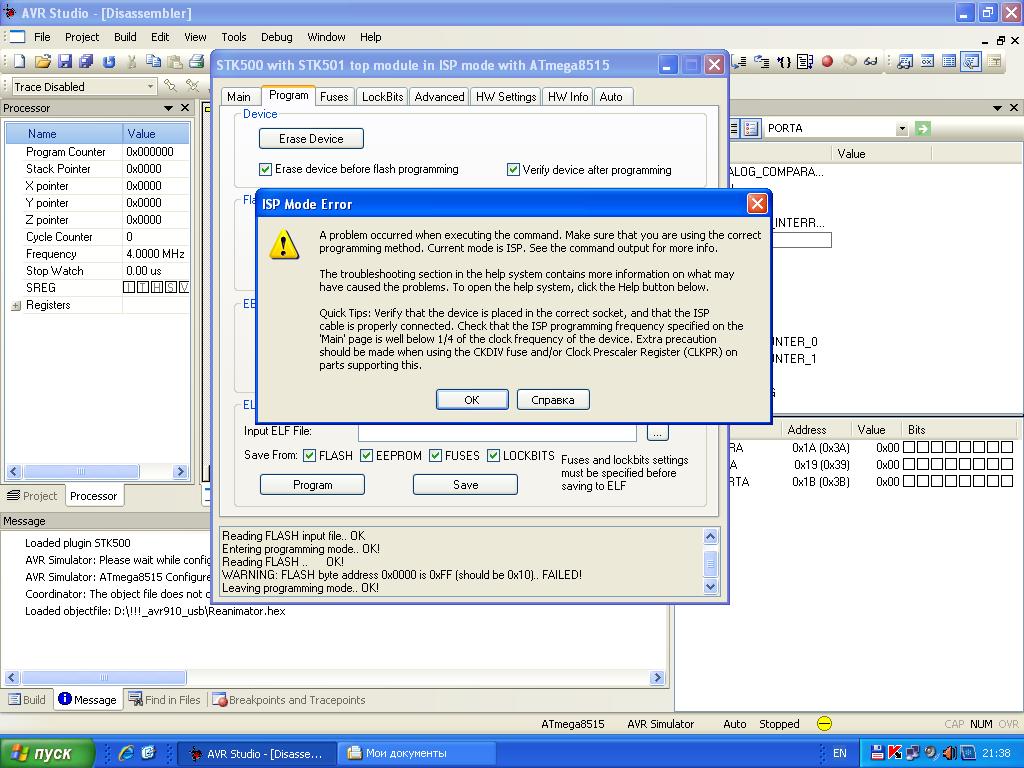Click the Справка help button

(553, 400)
